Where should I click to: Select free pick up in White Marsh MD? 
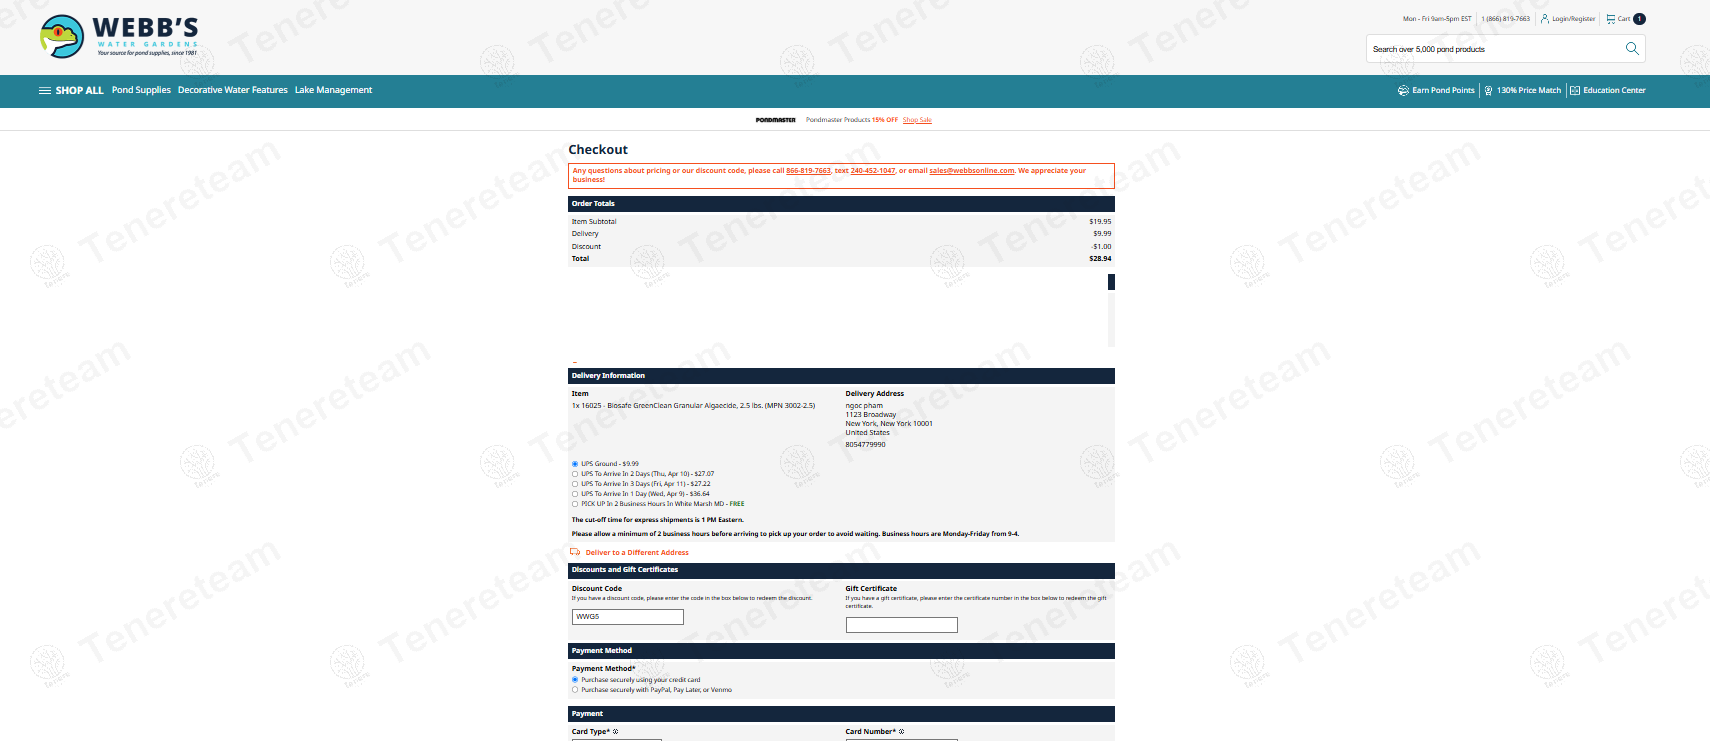[575, 504]
